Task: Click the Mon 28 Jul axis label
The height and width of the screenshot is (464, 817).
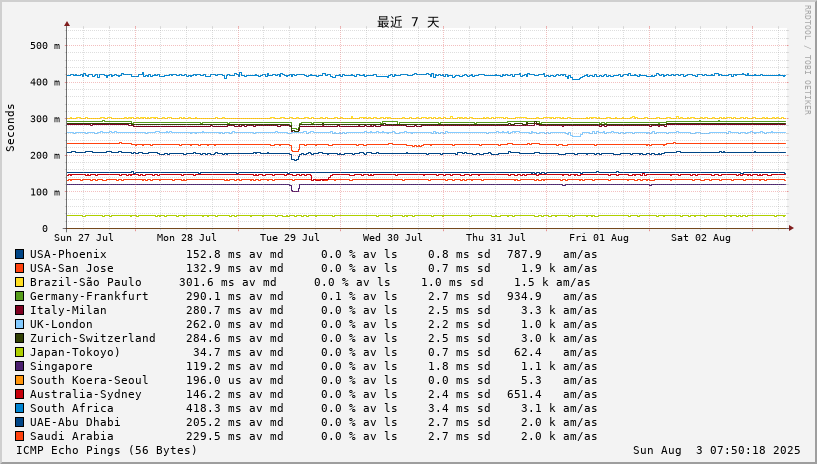Action: [187, 238]
